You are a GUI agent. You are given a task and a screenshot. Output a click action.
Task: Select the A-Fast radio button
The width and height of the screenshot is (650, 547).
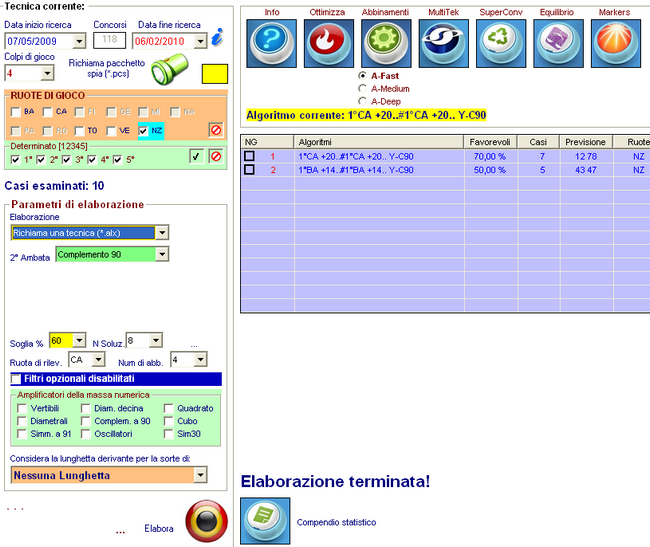tap(362, 76)
